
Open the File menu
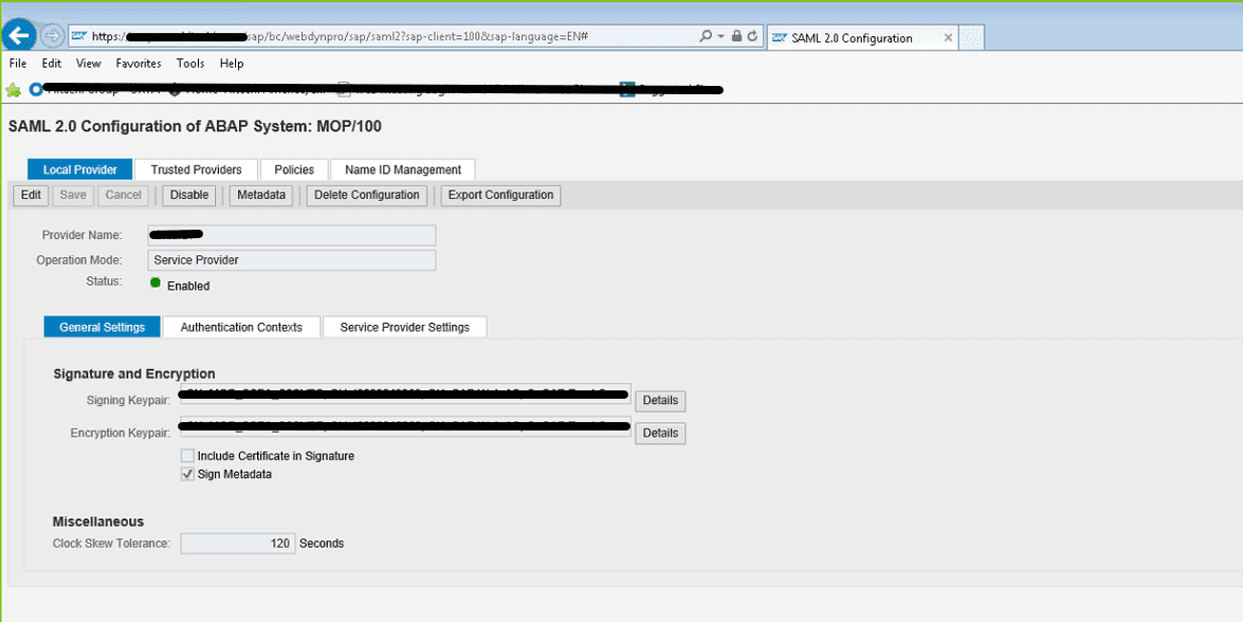coord(18,63)
